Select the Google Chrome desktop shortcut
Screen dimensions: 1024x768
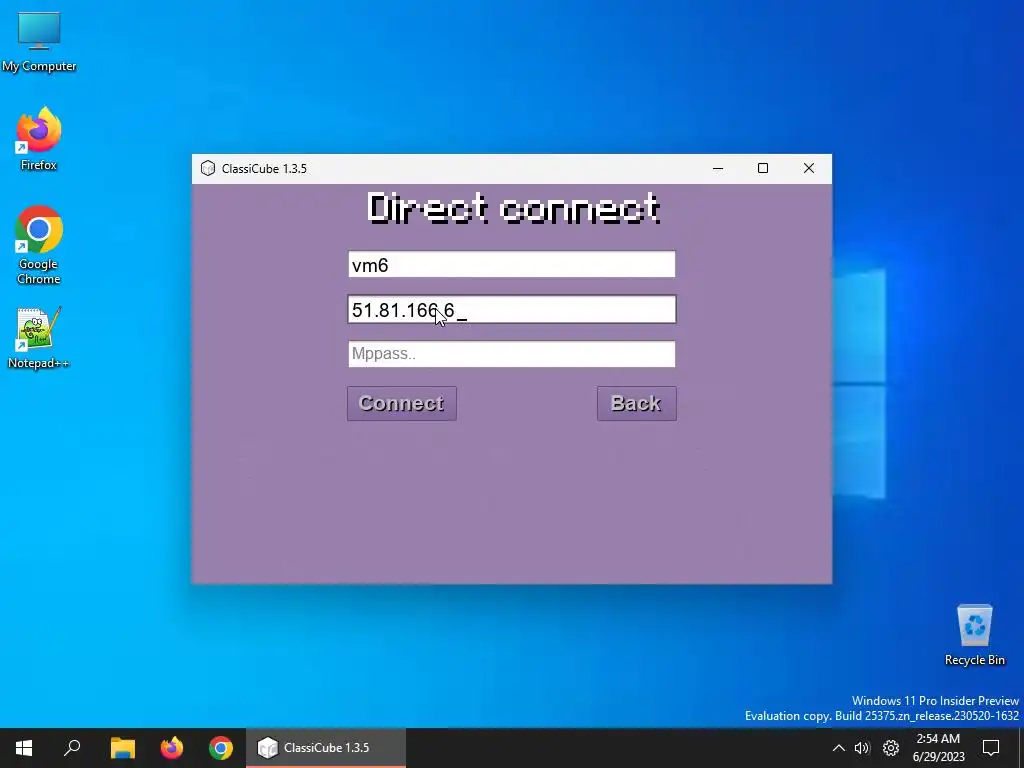(x=39, y=246)
